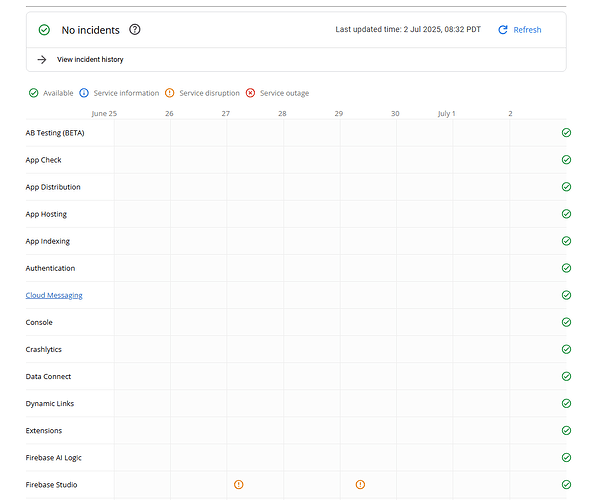
Task: Click Authentication status checkmark
Action: pos(566,268)
